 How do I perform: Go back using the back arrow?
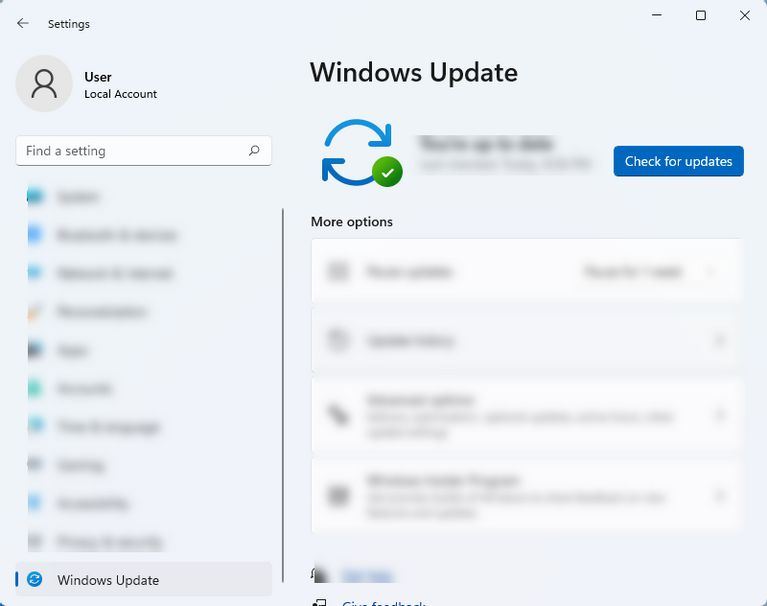coord(23,23)
